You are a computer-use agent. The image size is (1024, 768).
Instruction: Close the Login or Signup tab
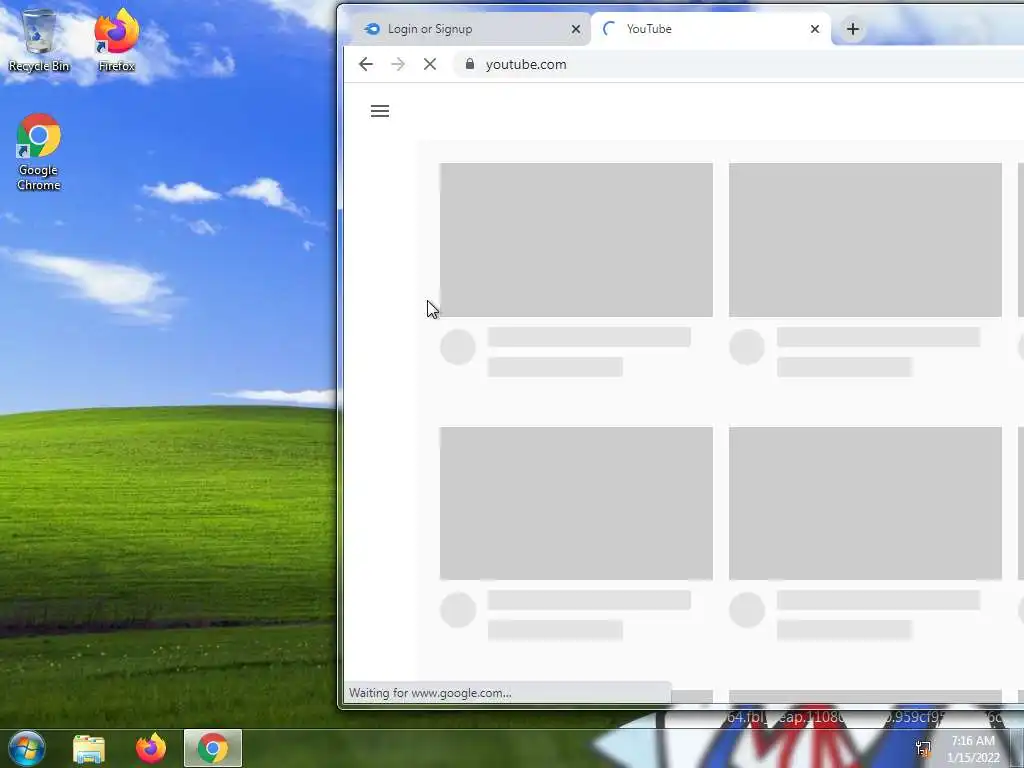pyautogui.click(x=575, y=29)
